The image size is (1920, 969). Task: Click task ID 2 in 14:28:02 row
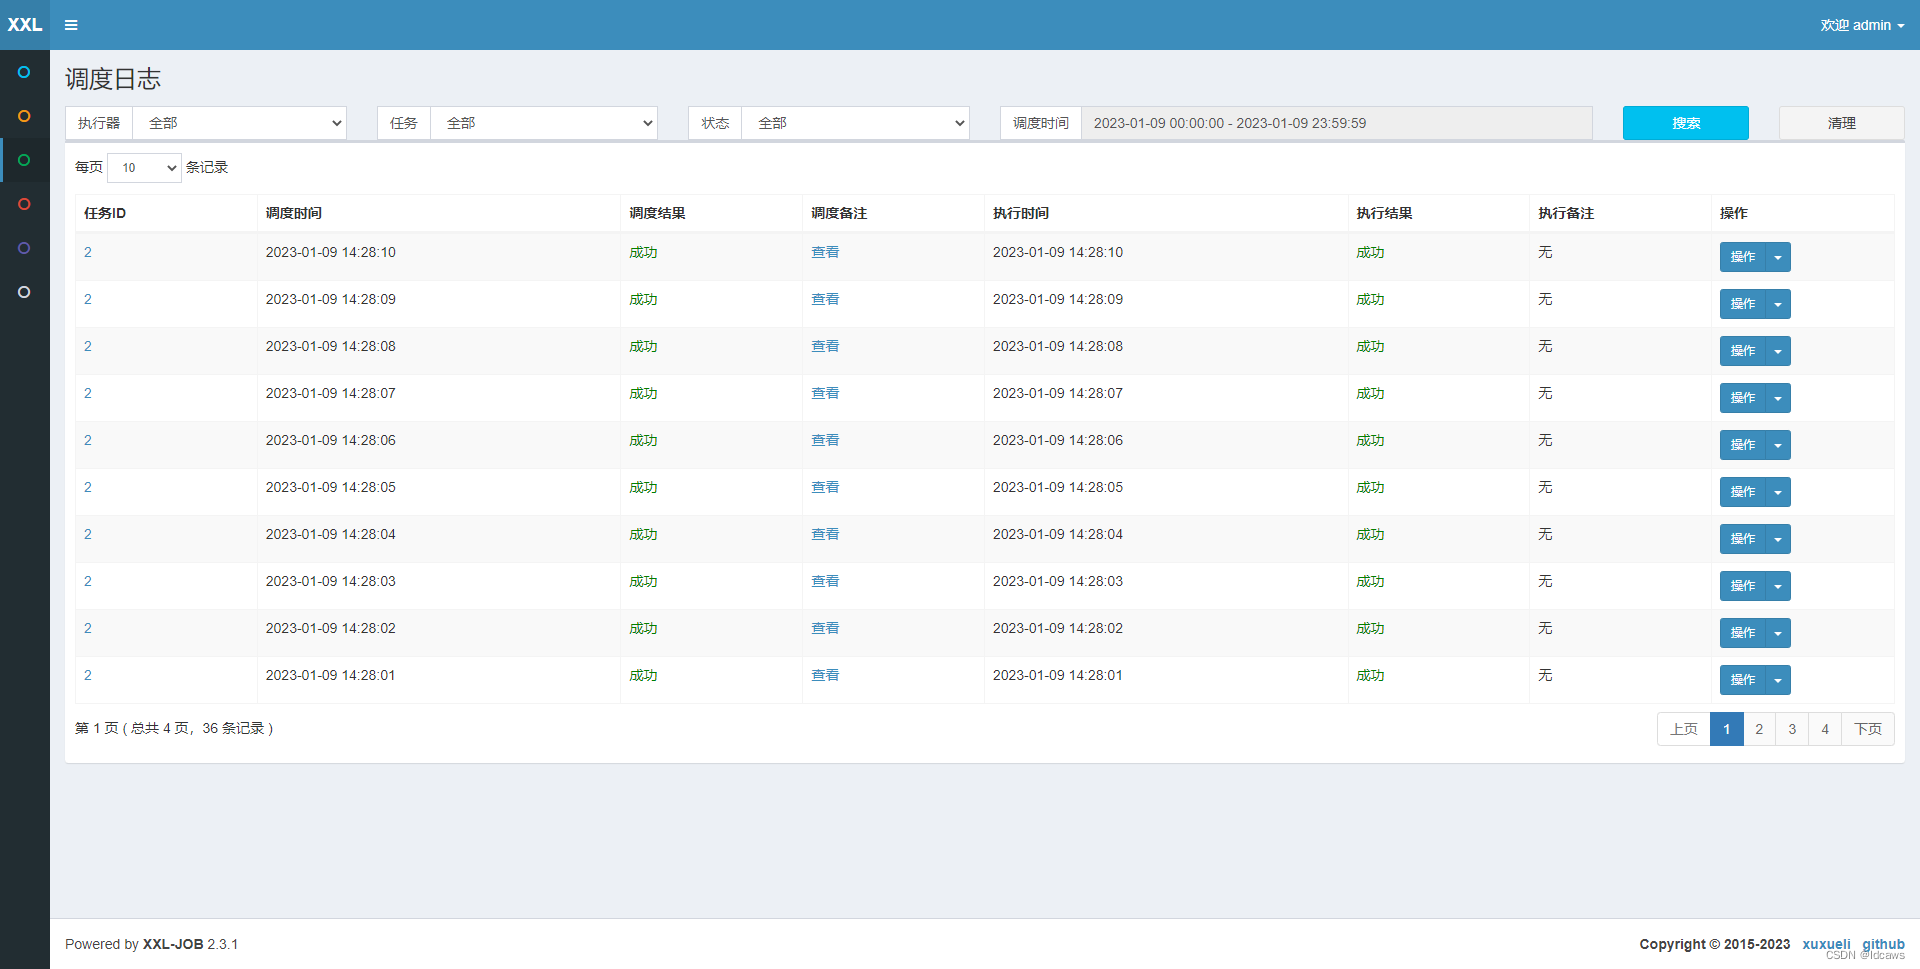pos(88,628)
